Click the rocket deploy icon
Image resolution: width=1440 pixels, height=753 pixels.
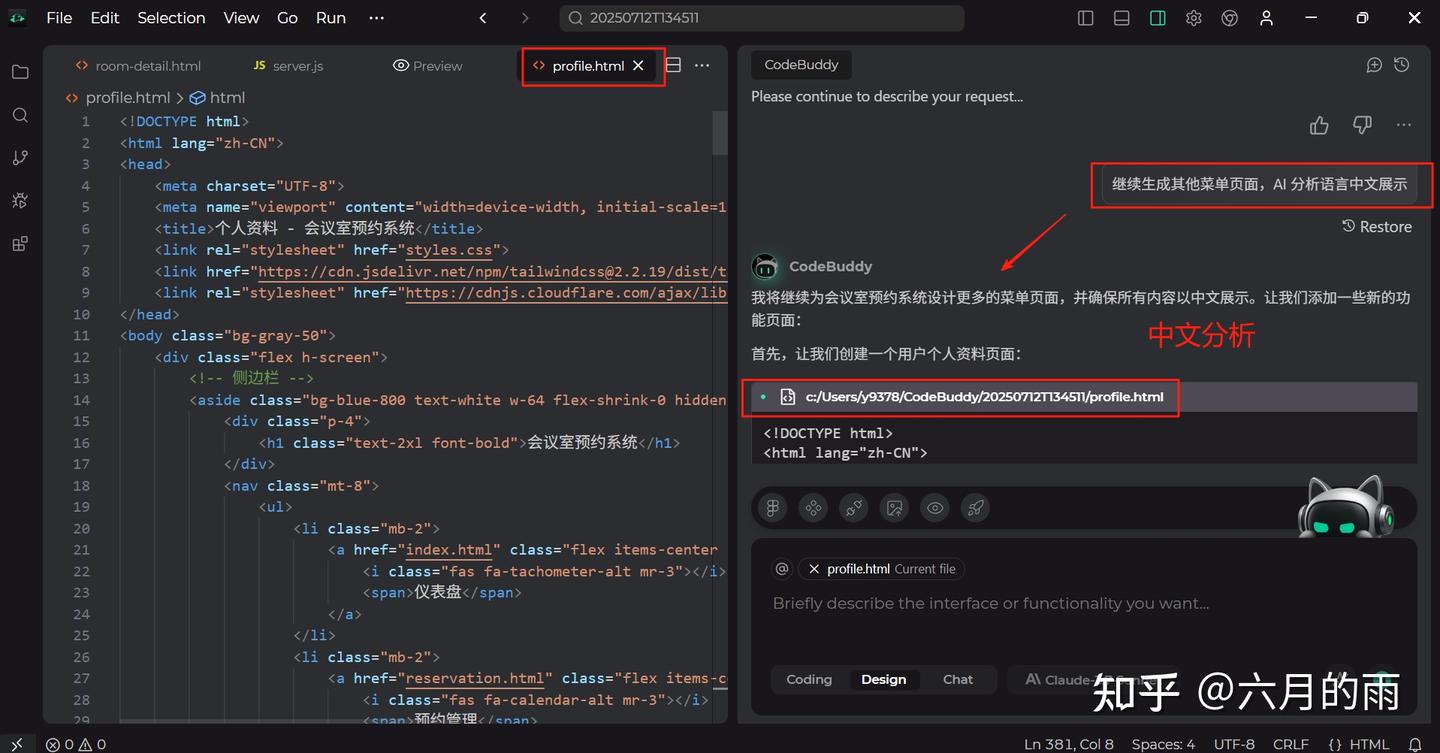tap(976, 508)
